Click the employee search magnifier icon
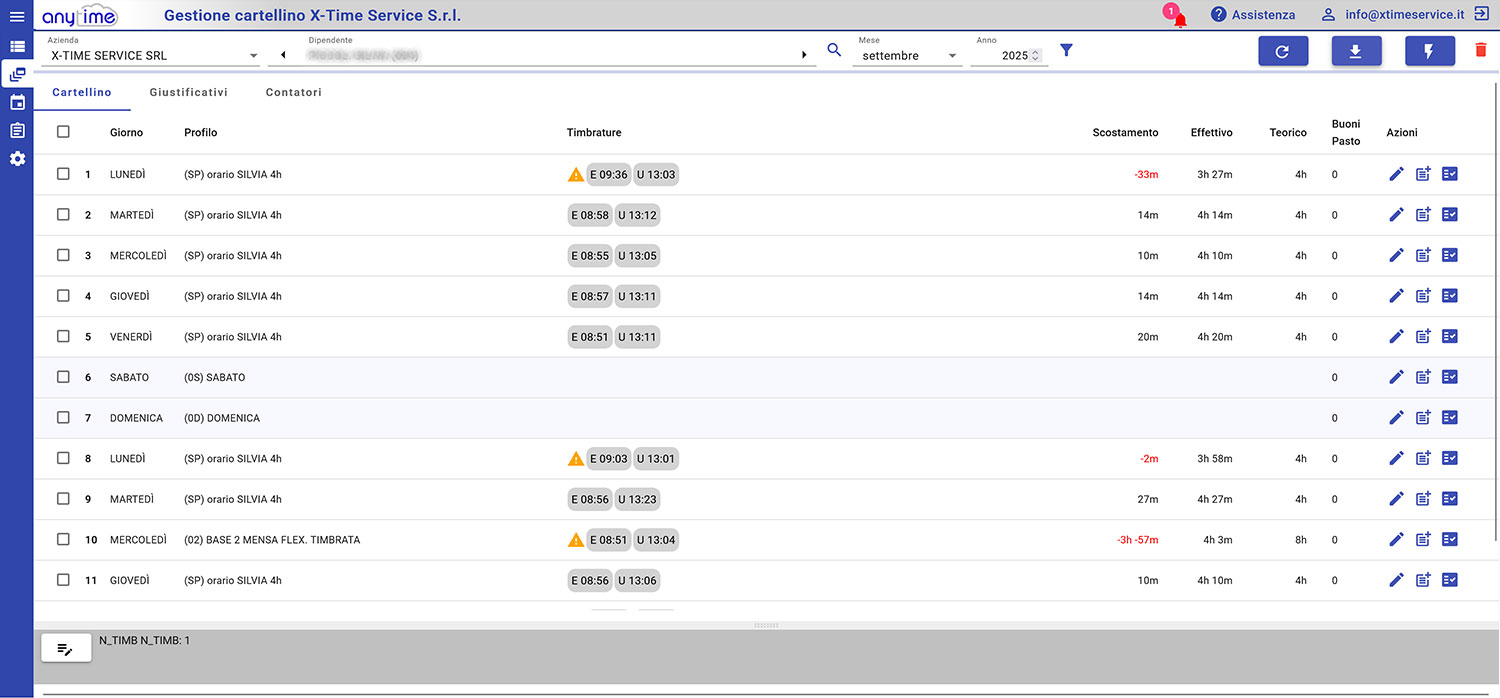The height and width of the screenshot is (698, 1500). (834, 50)
